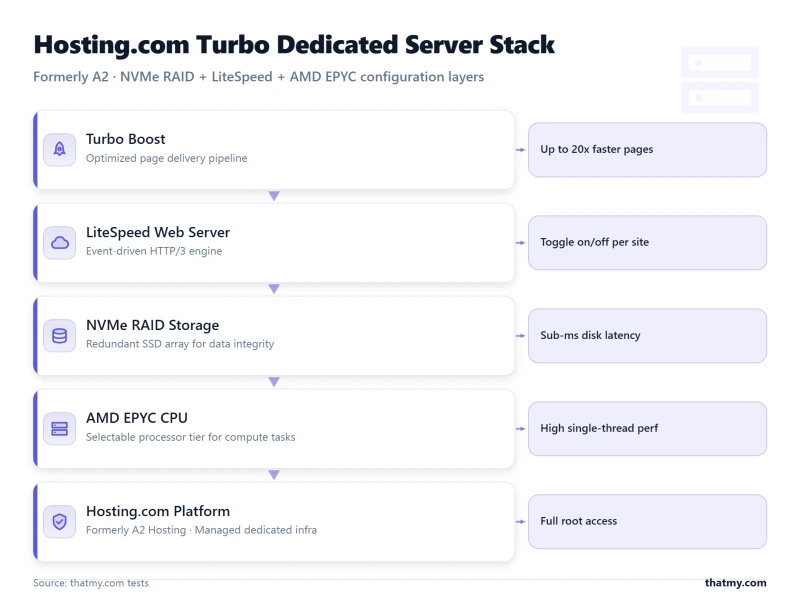The height and width of the screenshot is (603, 800).
Task: Click 'Redundant SSD array for data integrity'
Action: pyautogui.click(x=180, y=344)
